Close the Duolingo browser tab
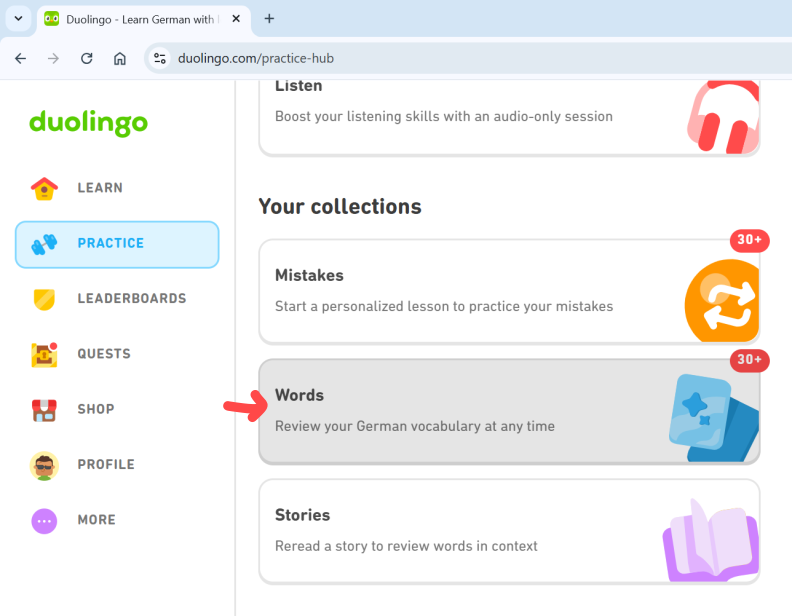Screen dimensions: 792x616 click(x=236, y=19)
